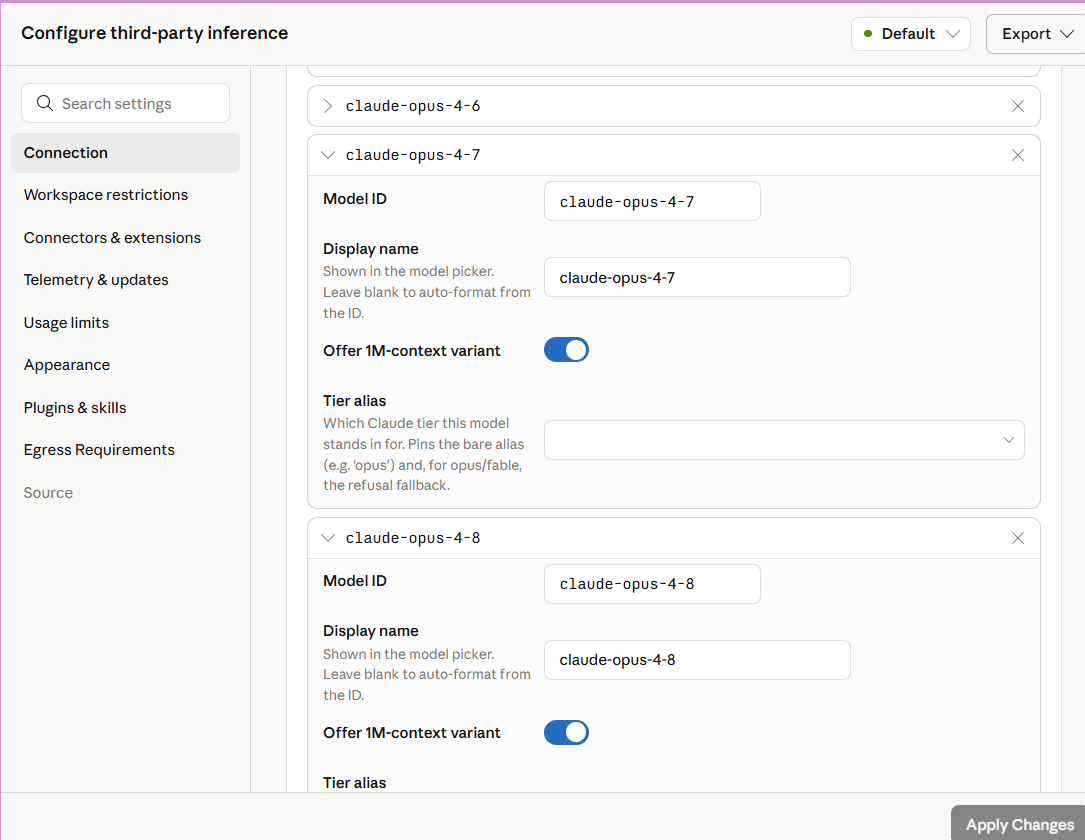Open Plugins & skills settings
Image resolution: width=1085 pixels, height=840 pixels.
75,408
